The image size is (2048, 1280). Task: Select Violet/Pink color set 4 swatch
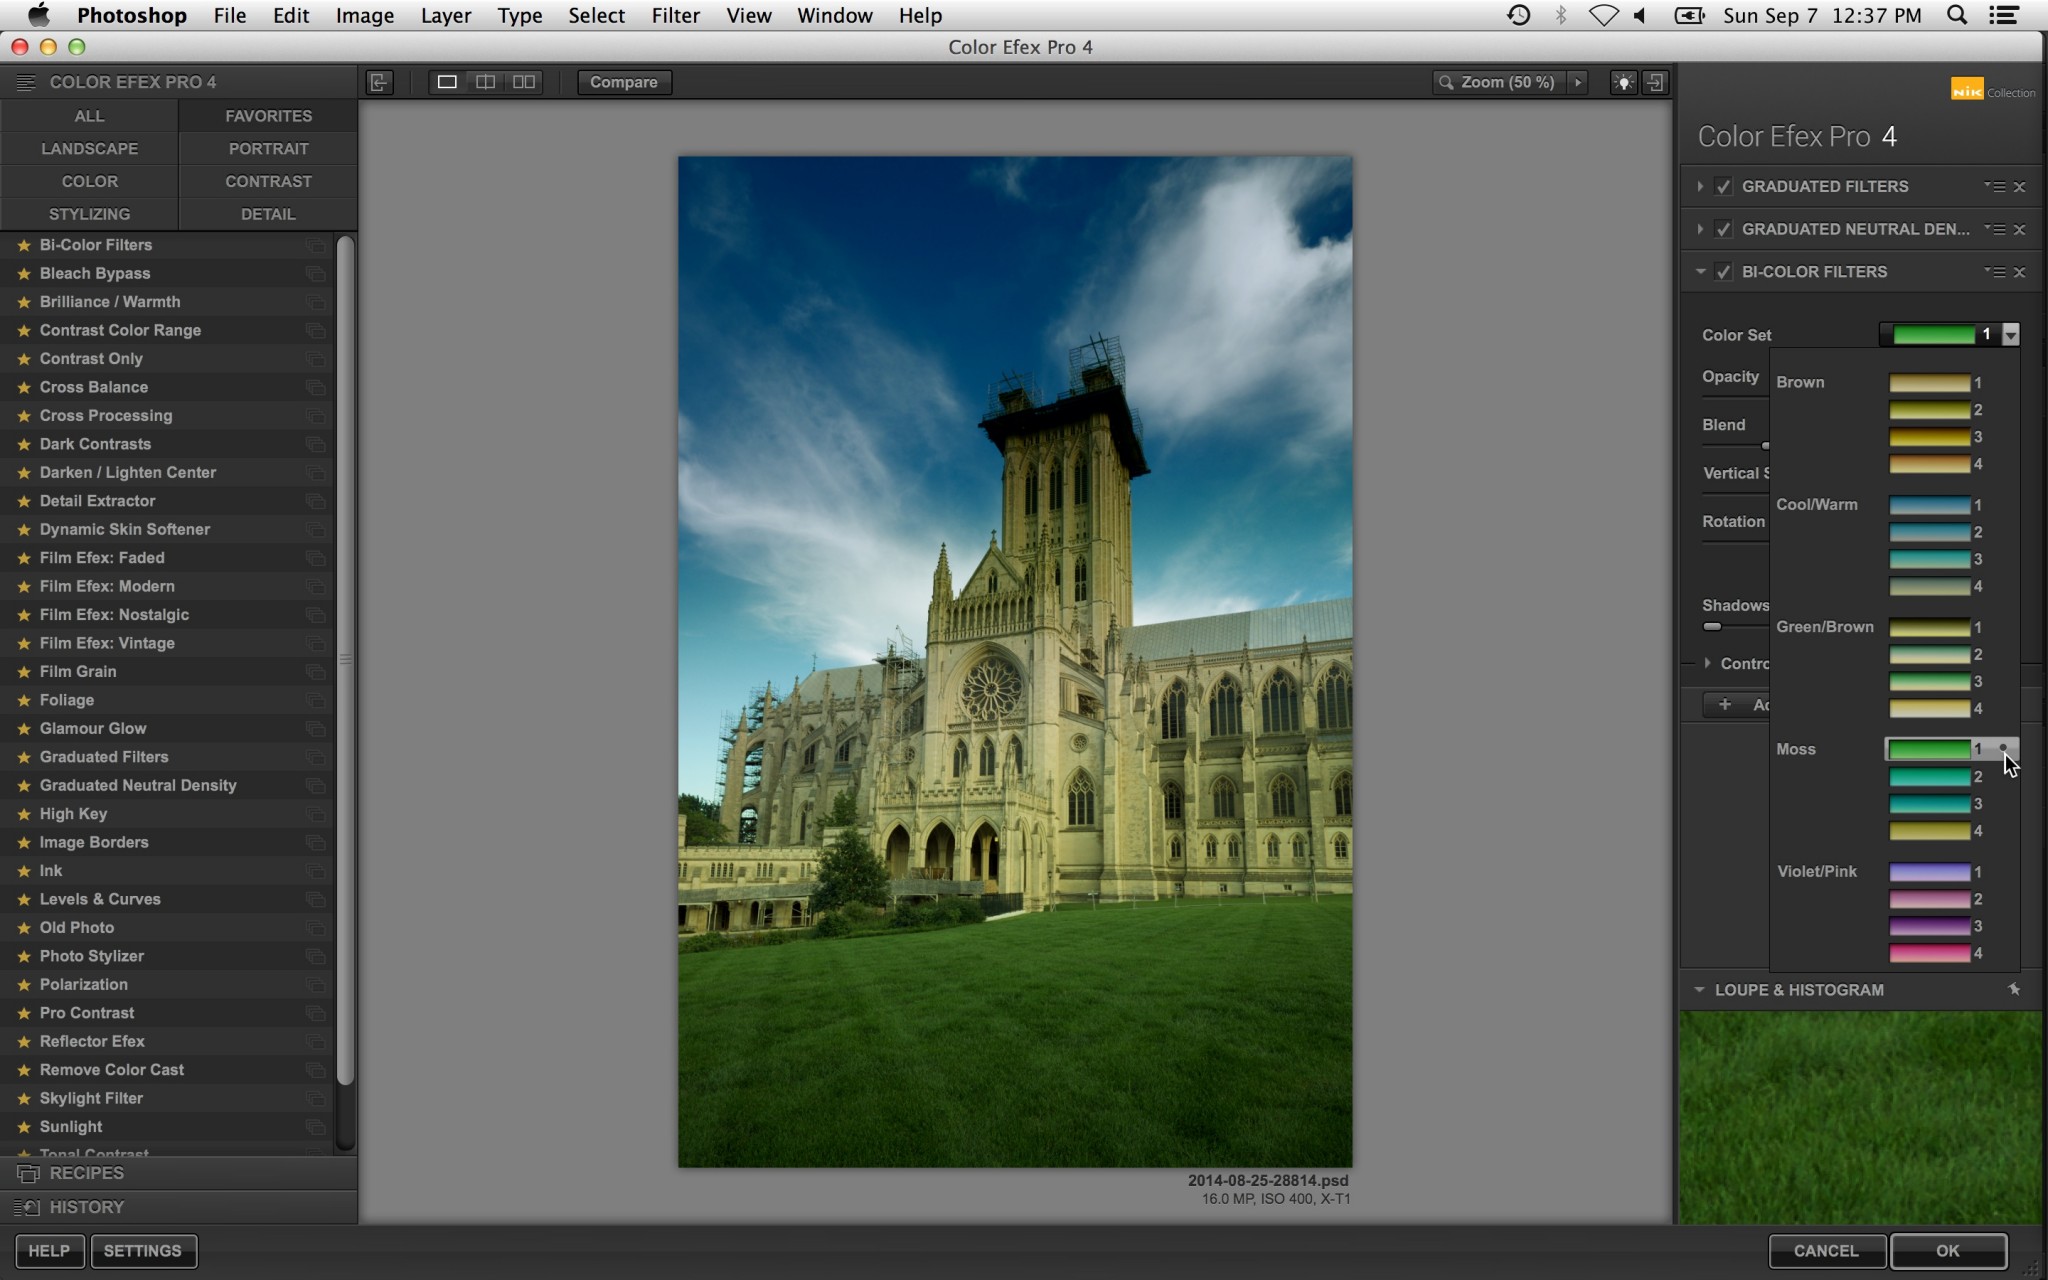pyautogui.click(x=1929, y=953)
